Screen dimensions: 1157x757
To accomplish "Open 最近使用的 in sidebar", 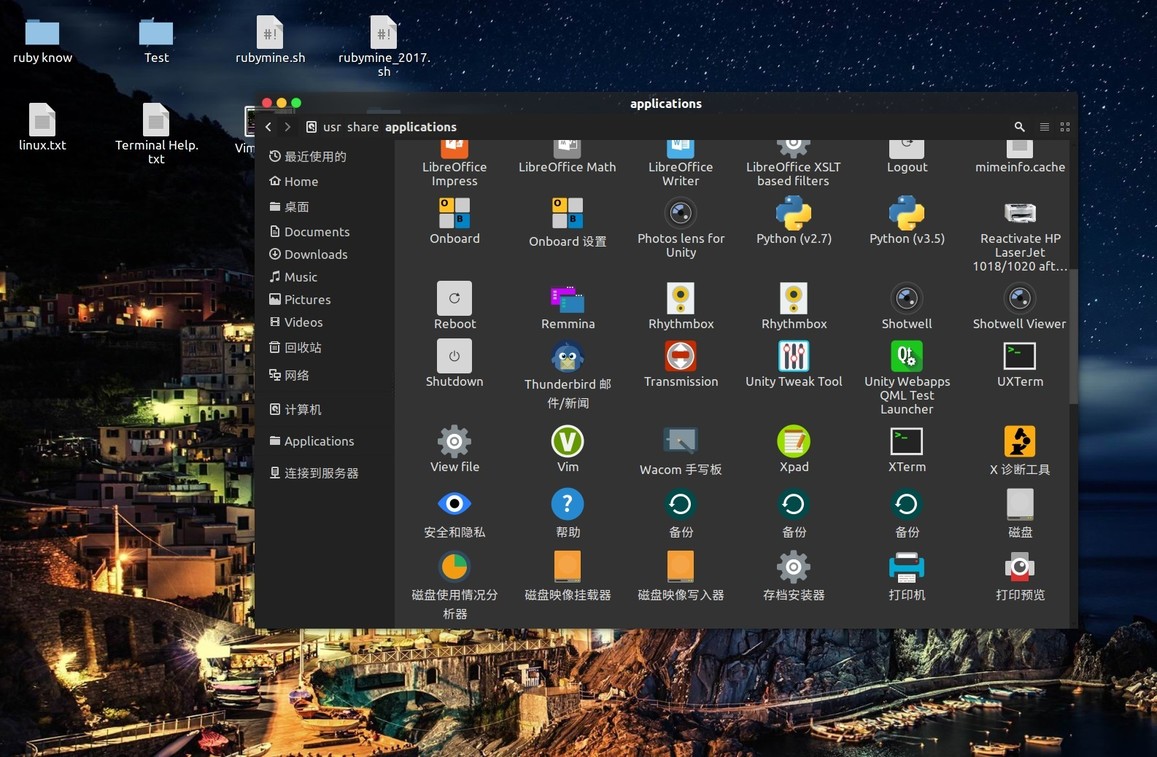I will pos(308,156).
